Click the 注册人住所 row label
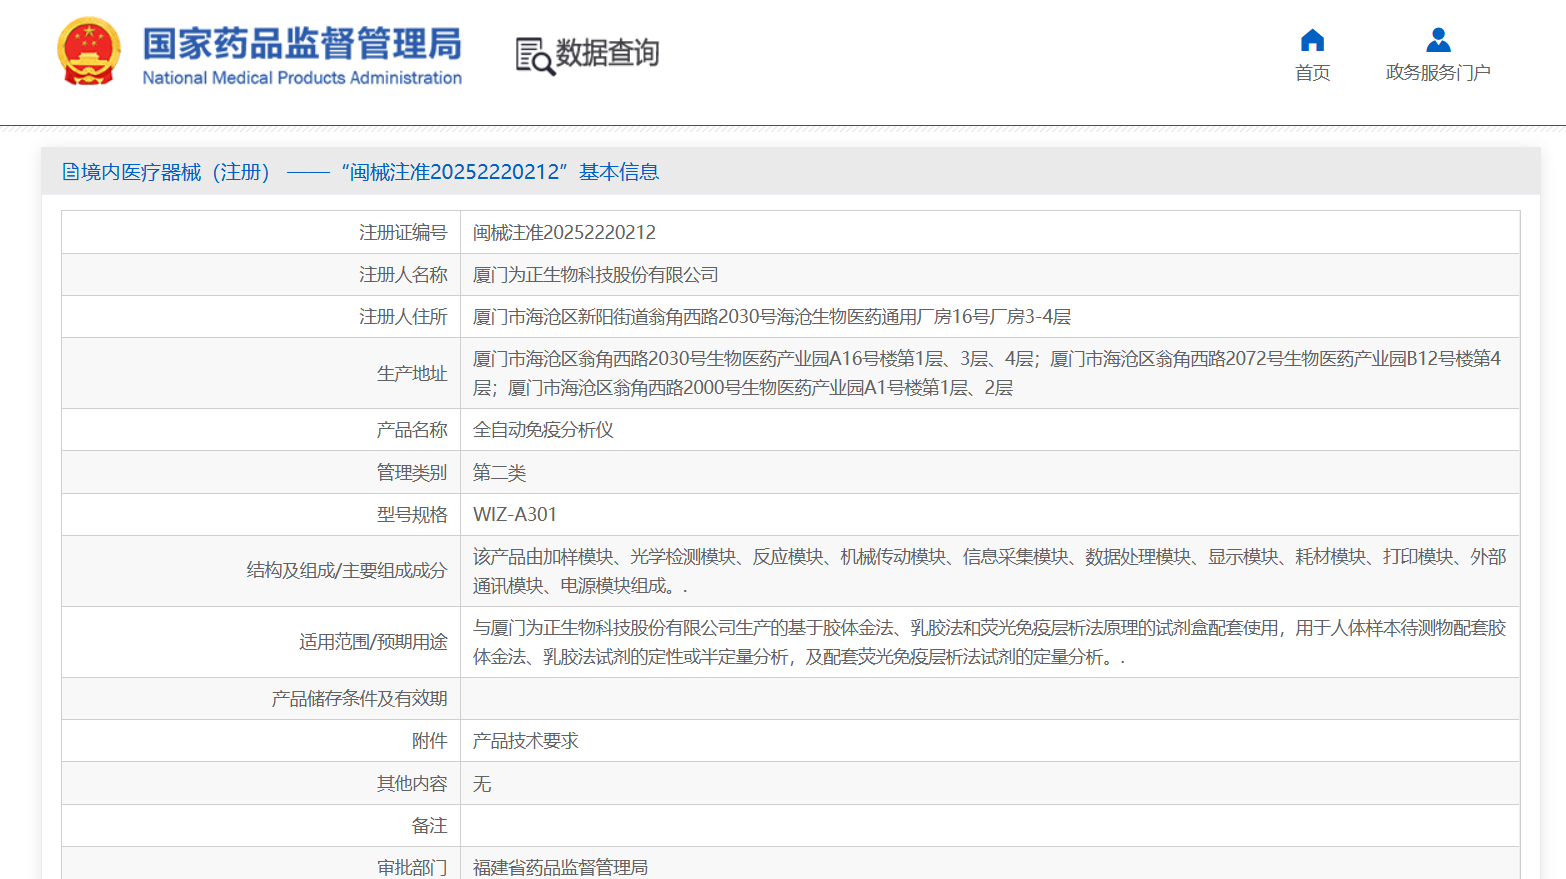 (403, 317)
